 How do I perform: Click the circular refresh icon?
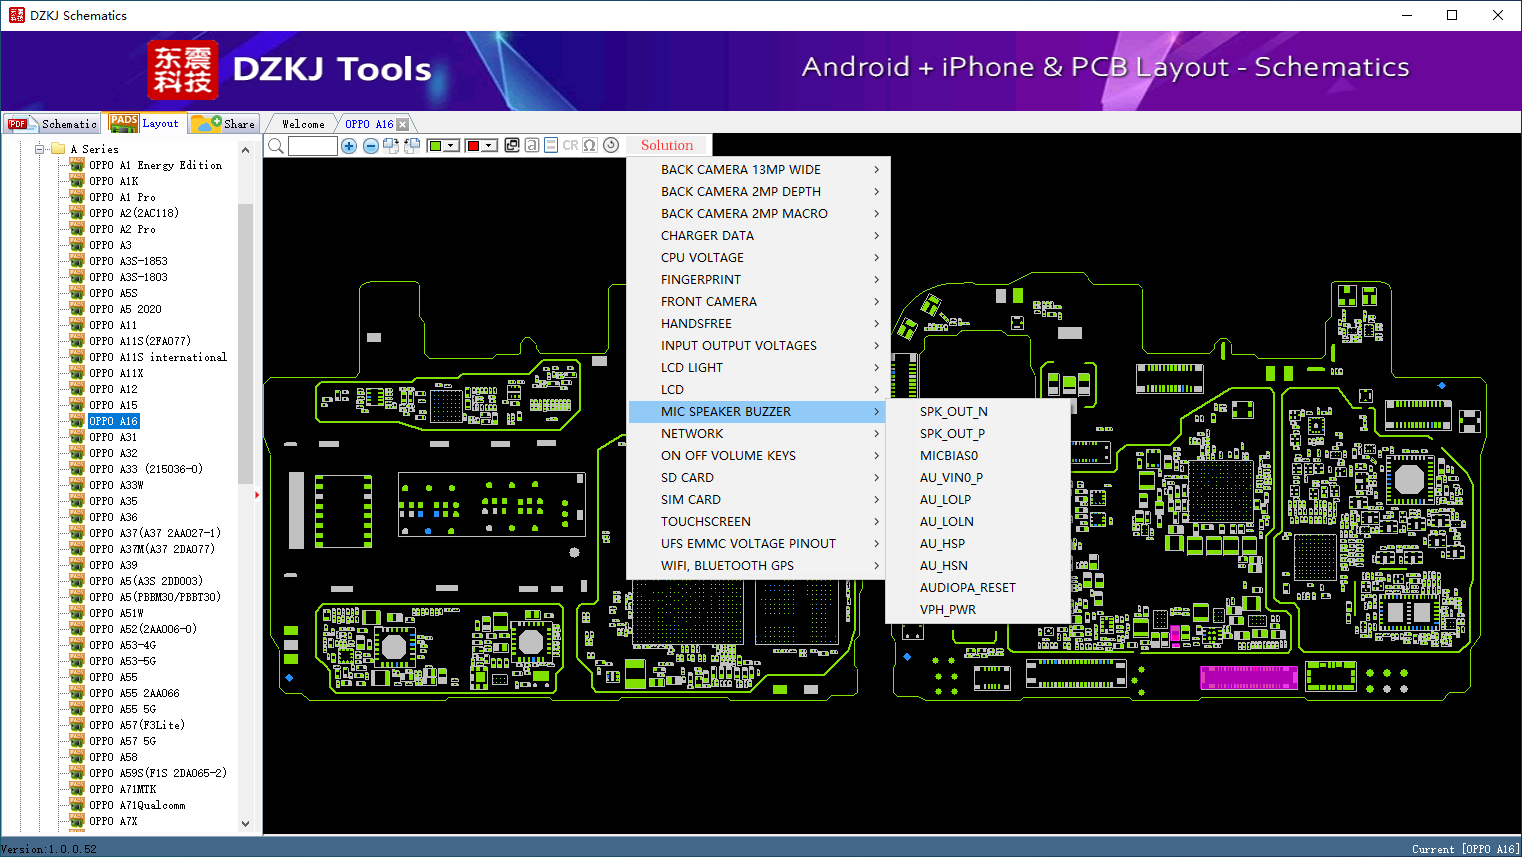click(611, 145)
